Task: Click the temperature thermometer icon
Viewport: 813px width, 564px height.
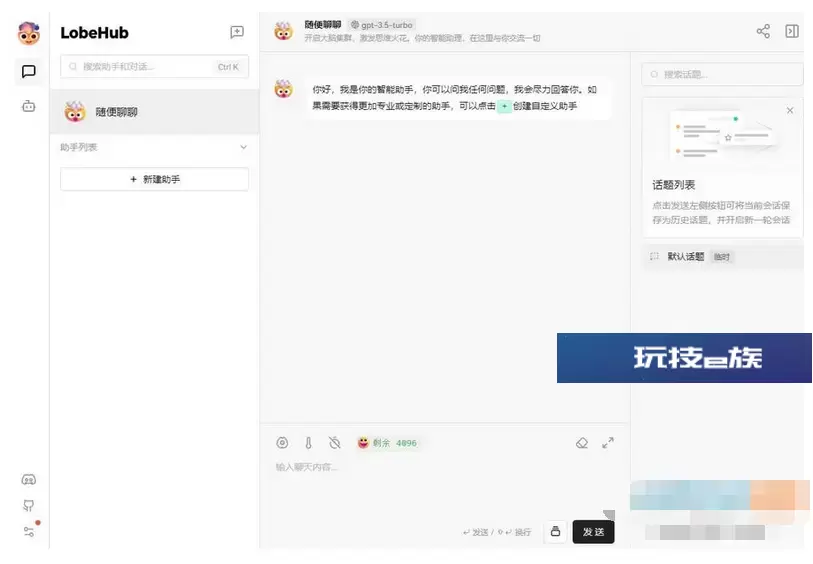Action: coord(309,443)
